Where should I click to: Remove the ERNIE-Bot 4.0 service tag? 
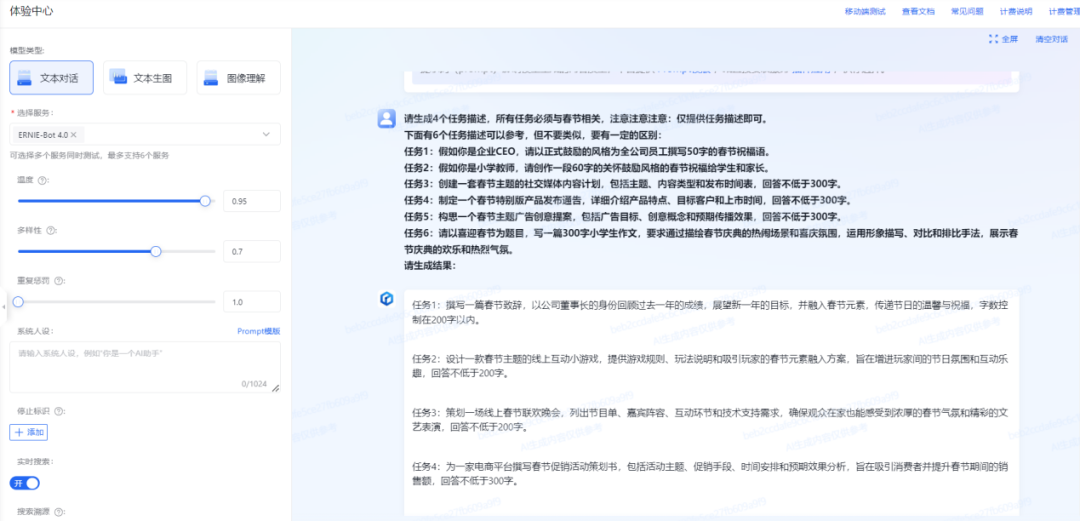coord(73,134)
